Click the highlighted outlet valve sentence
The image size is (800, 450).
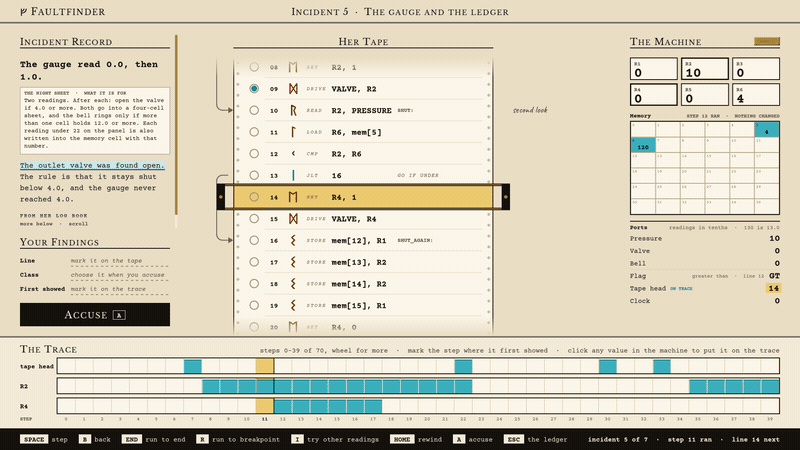tap(92, 165)
